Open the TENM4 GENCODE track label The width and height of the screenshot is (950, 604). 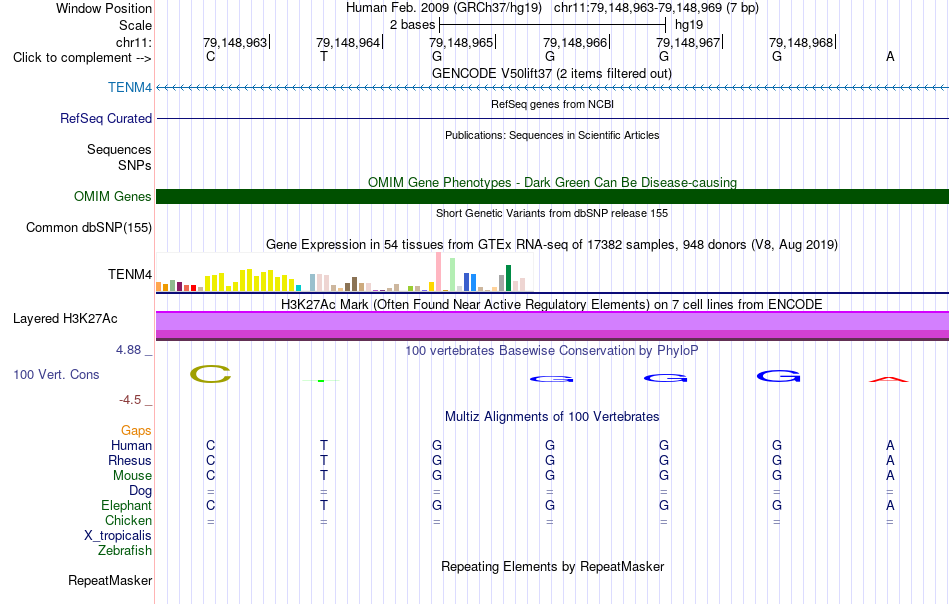click(130, 88)
